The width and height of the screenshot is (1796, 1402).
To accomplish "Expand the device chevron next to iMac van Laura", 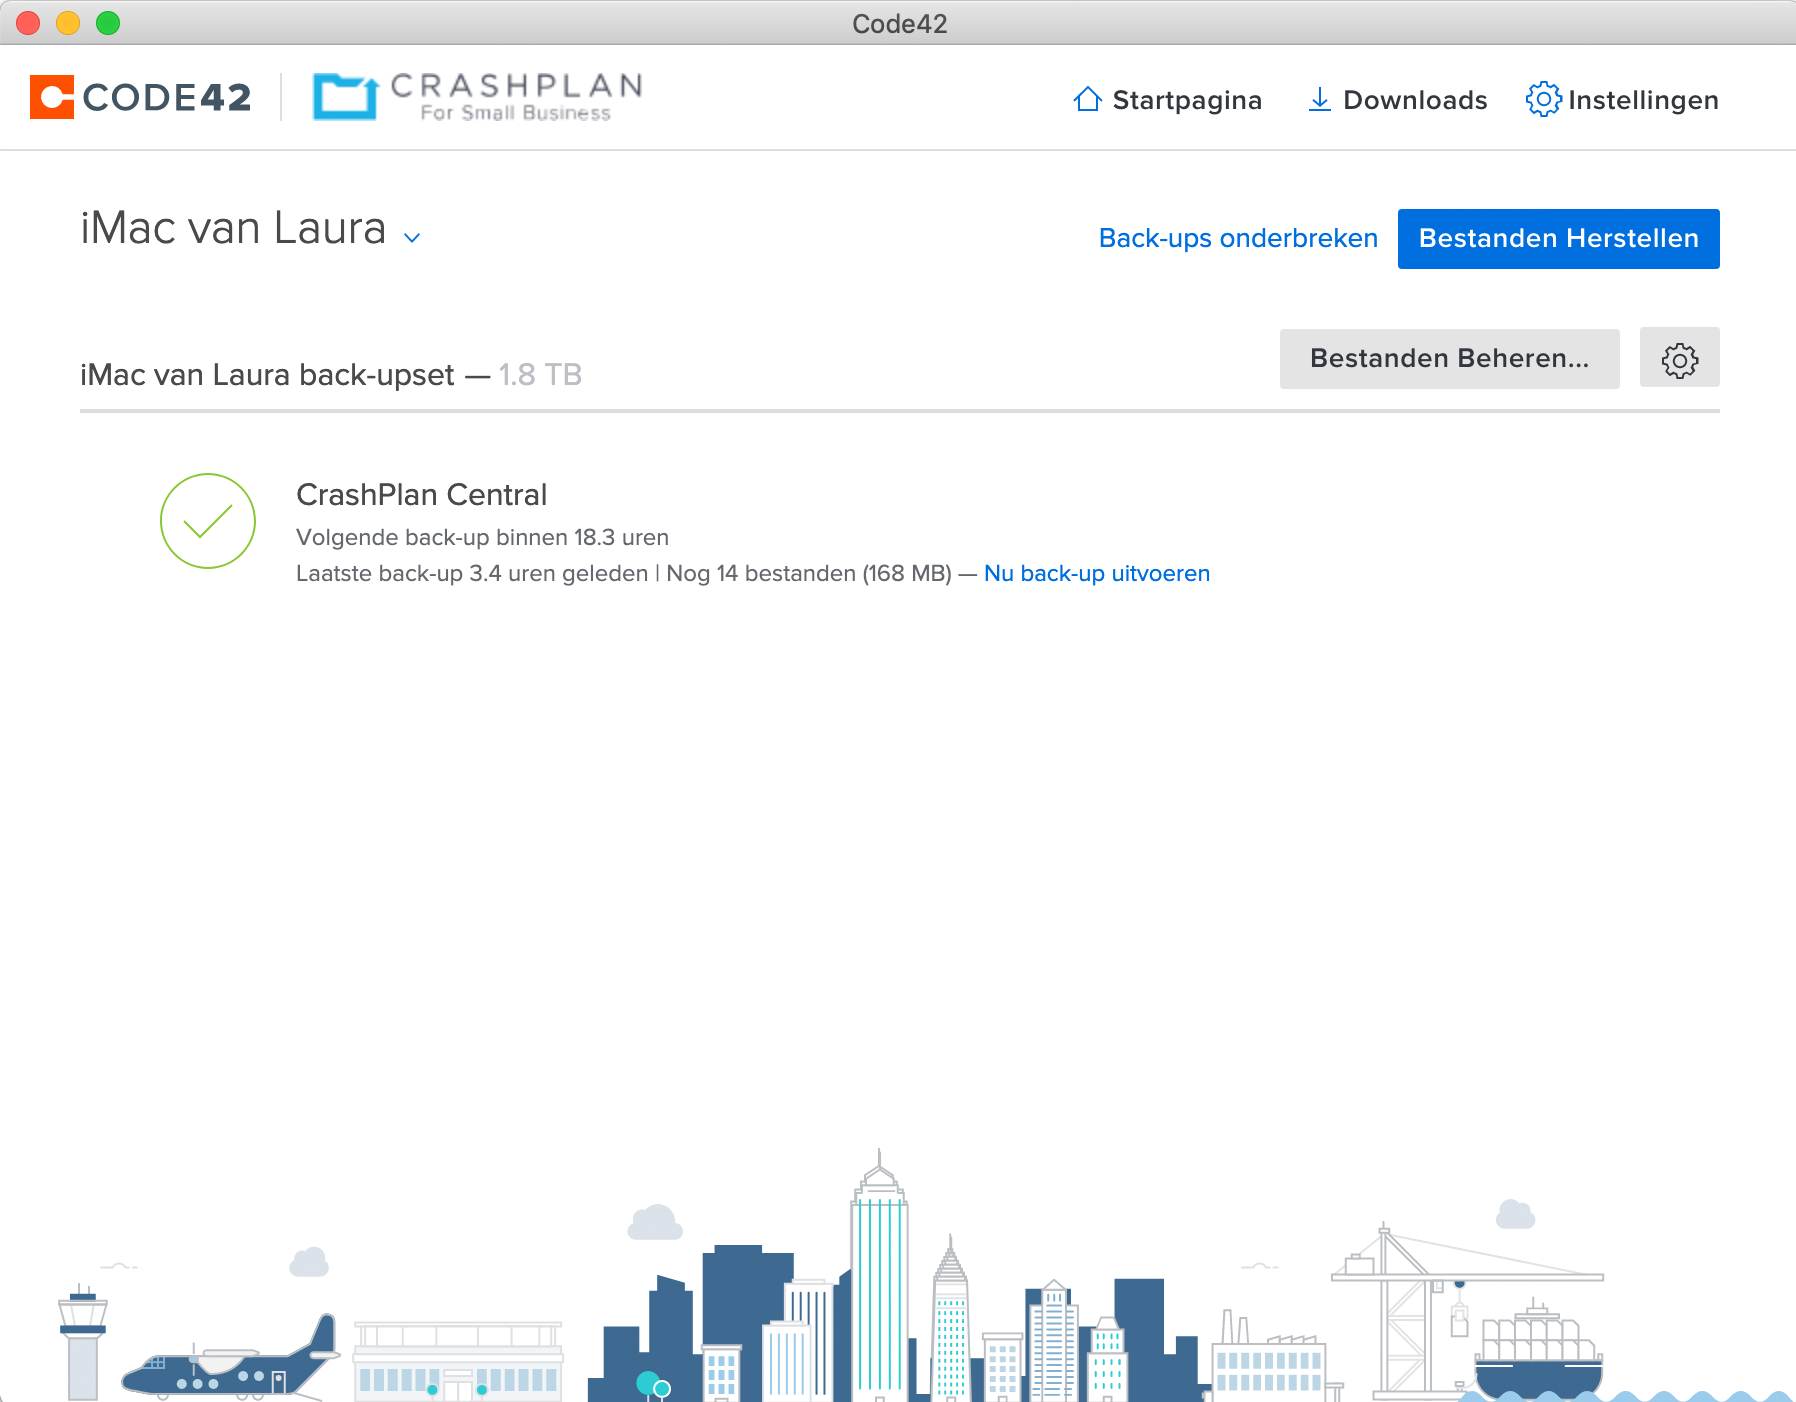I will [x=412, y=238].
